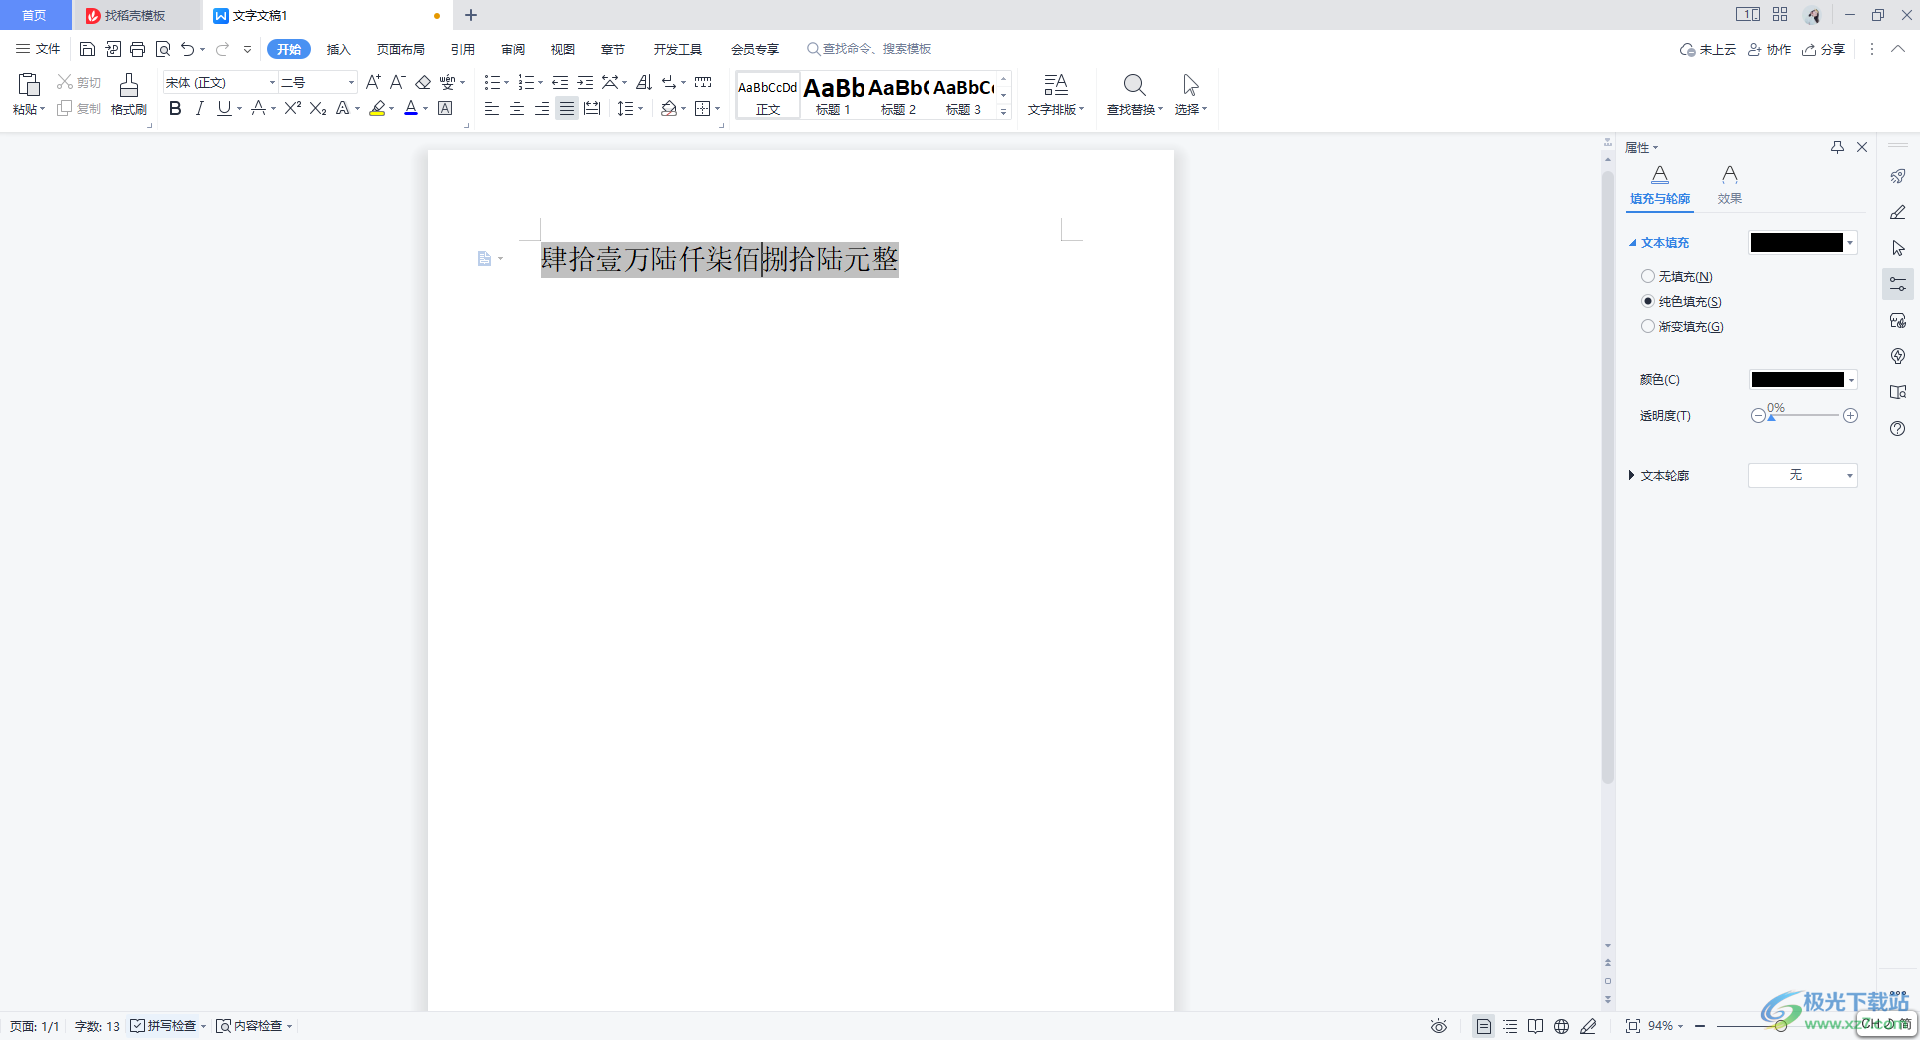
Task: Click the Sort icon in paragraph group
Action: [644, 82]
